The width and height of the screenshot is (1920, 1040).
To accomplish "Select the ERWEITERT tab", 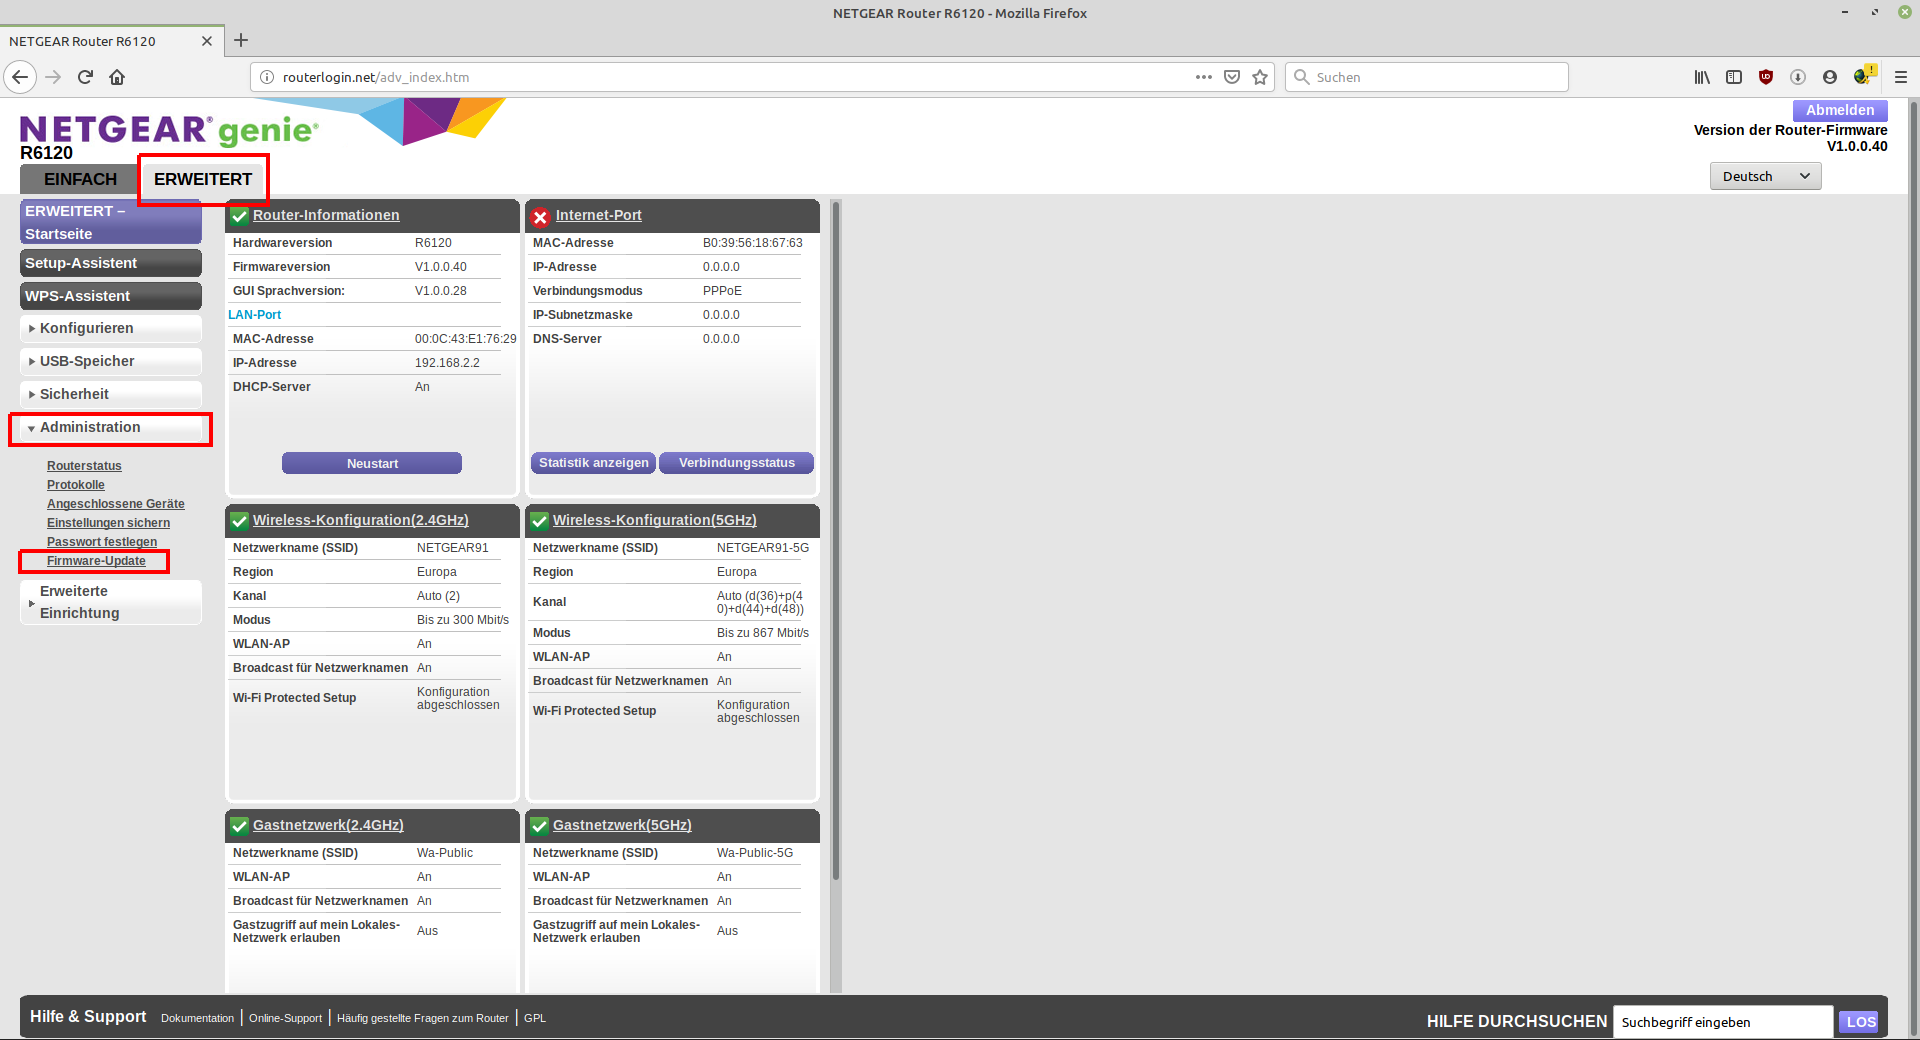I will 203,179.
